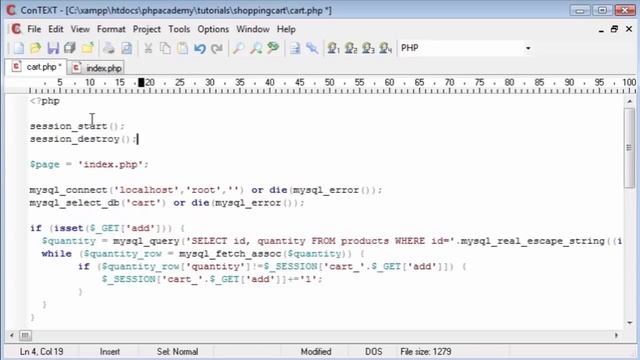This screenshot has height=360, width=640.
Task: Click the while ($quantity_row line
Action: click(x=202, y=254)
